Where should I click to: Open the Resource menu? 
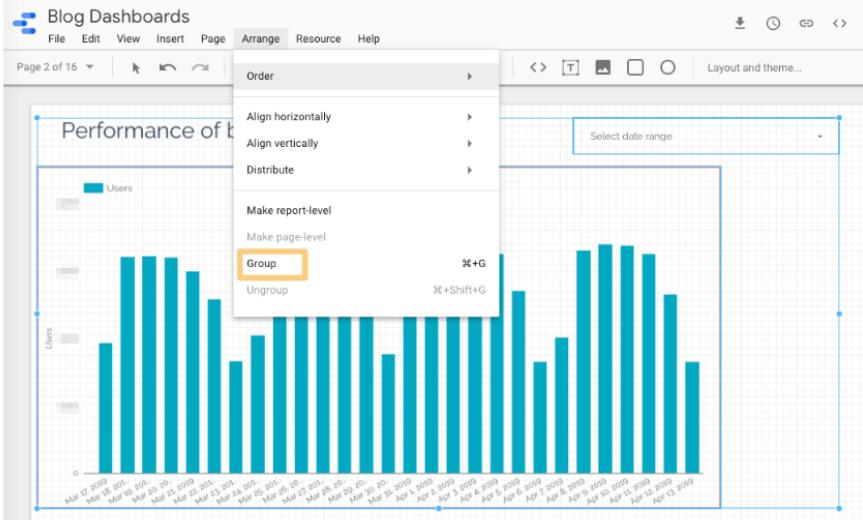tap(318, 39)
